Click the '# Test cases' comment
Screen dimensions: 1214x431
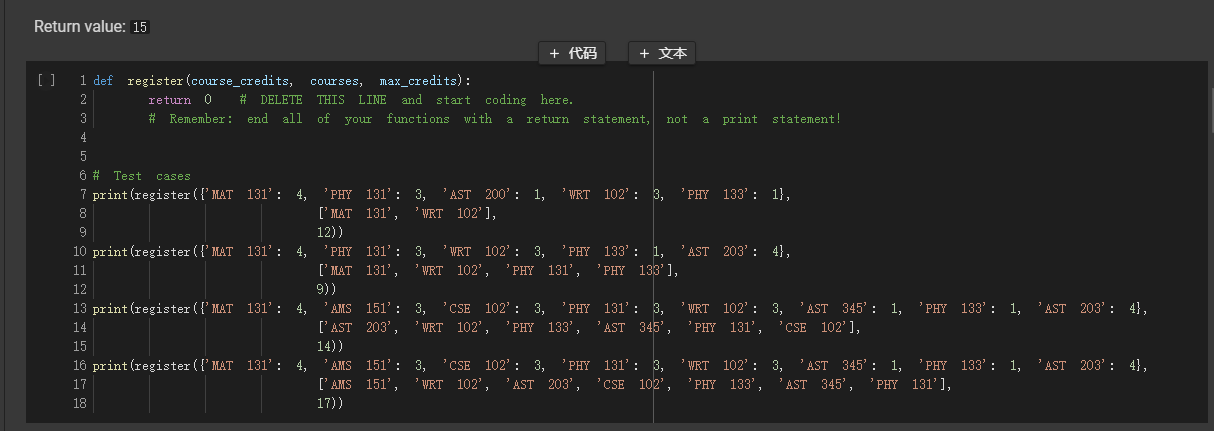141,175
